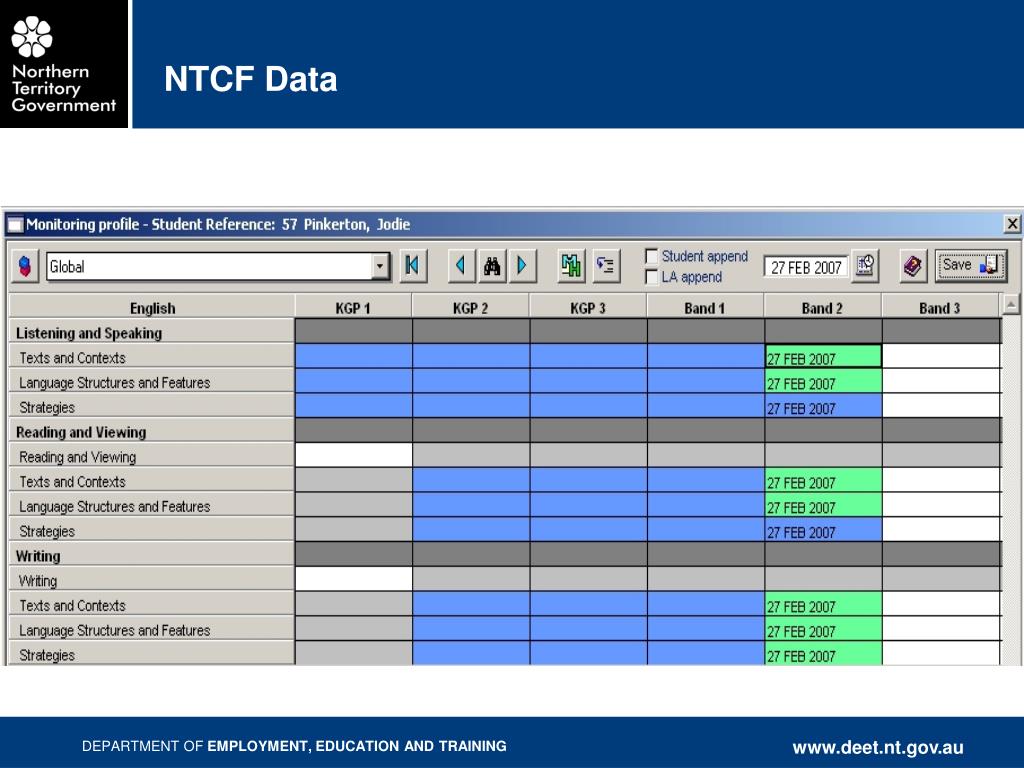Screen dimensions: 1024x768
Task: Select the non-bold Reading and Viewing row
Action: (x=152, y=456)
